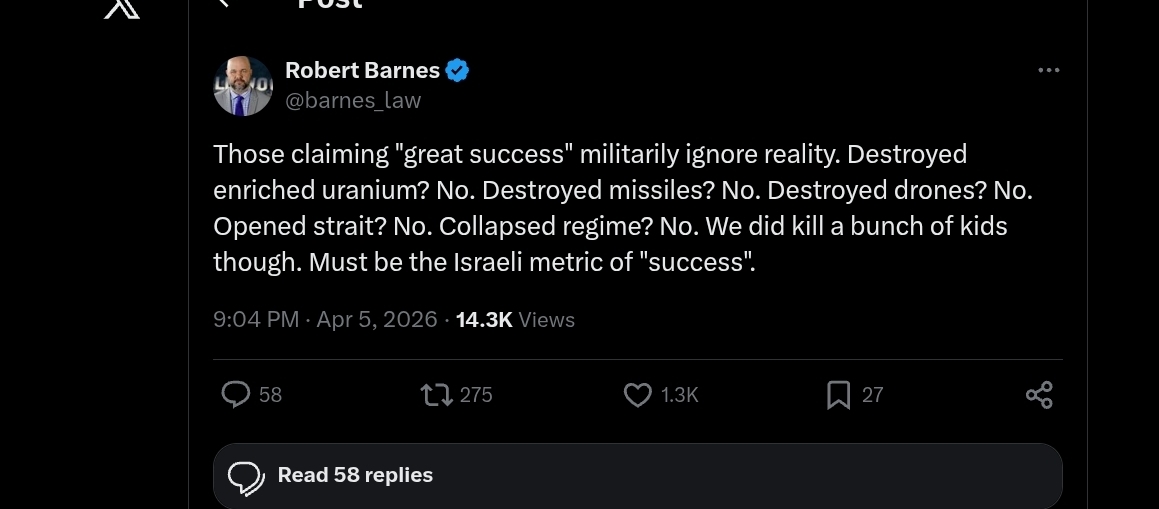Click the chat bubbles icon beside Read replies
This screenshot has width=1159, height=509.
[246, 477]
